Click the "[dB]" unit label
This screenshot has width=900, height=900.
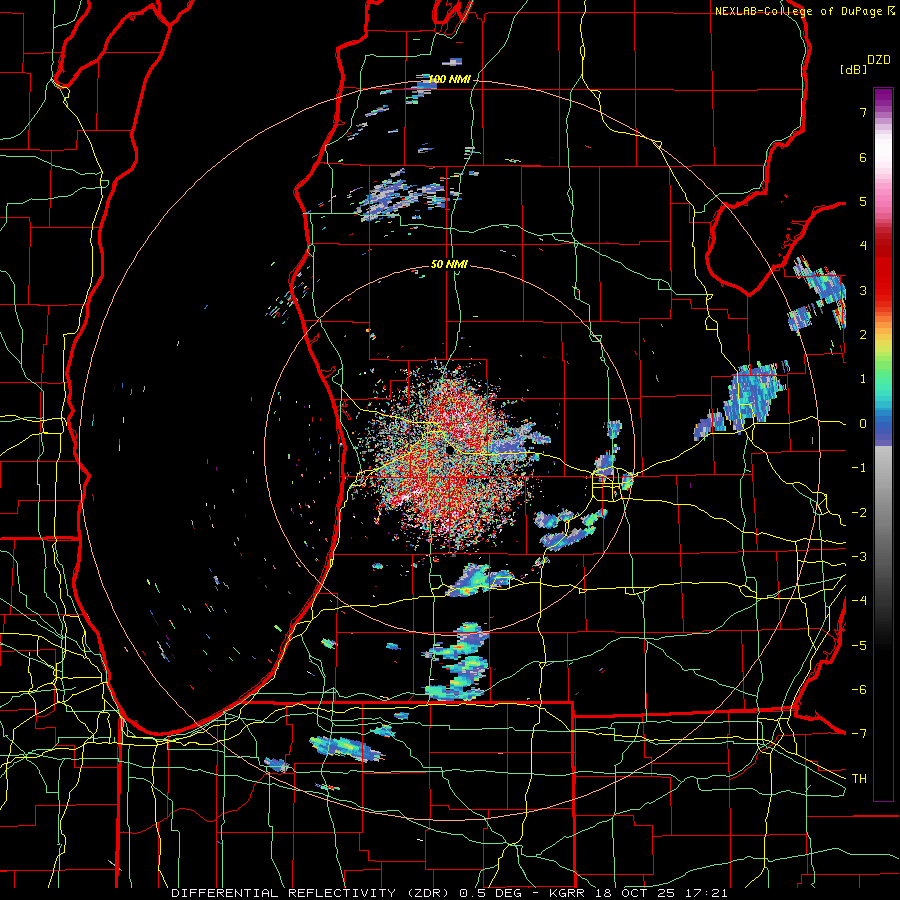point(853,69)
